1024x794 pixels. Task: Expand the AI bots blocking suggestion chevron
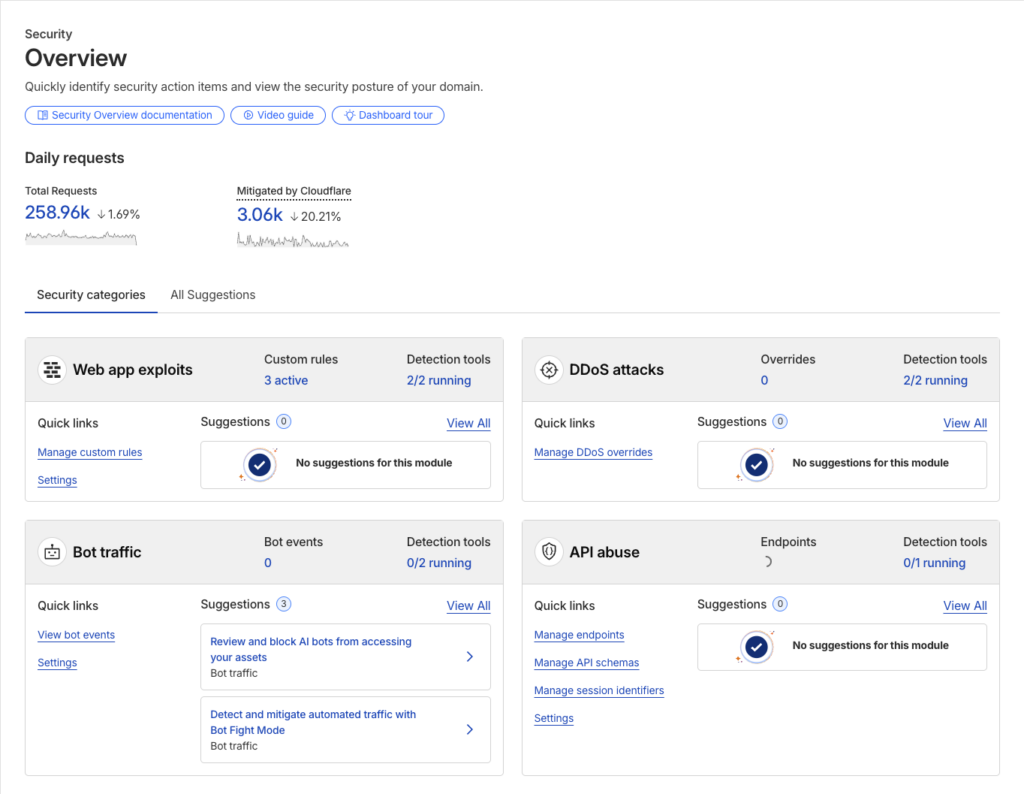(x=470, y=657)
